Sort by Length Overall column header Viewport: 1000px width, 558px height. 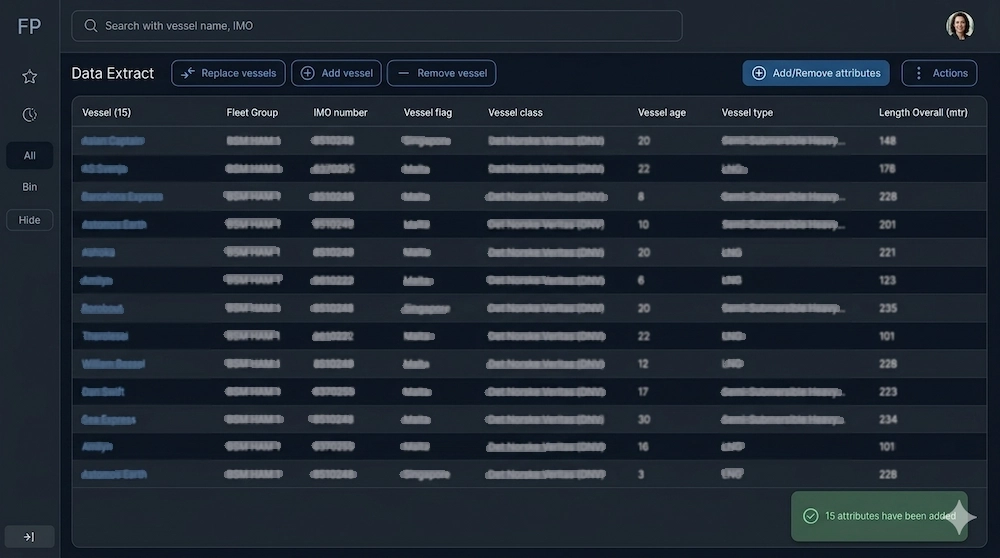923,113
